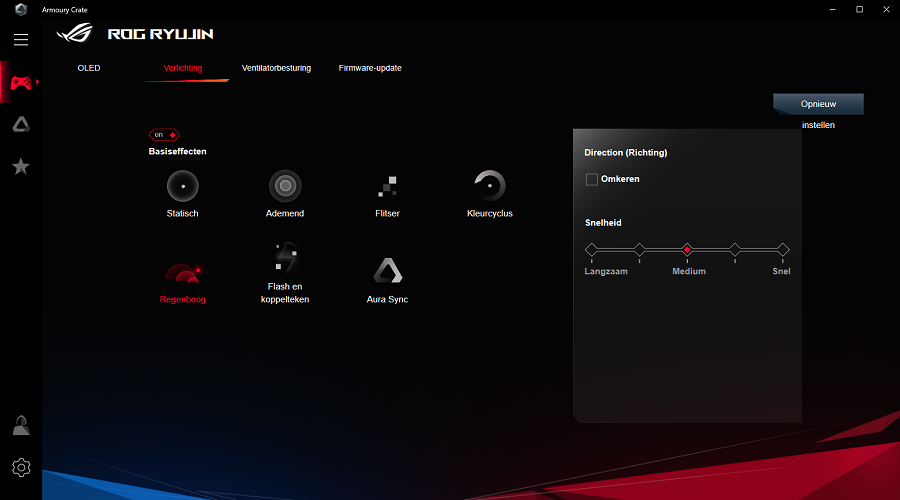Open the hamburger navigation menu

click(21, 40)
